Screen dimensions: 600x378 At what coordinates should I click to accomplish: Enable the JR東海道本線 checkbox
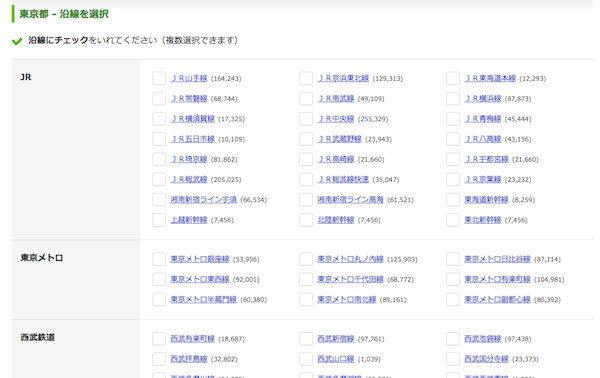[x=453, y=78]
